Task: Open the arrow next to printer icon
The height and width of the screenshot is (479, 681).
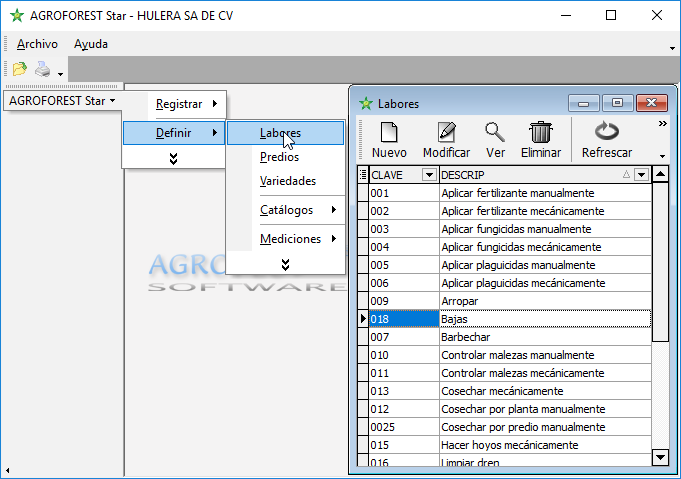Action: click(x=60, y=74)
